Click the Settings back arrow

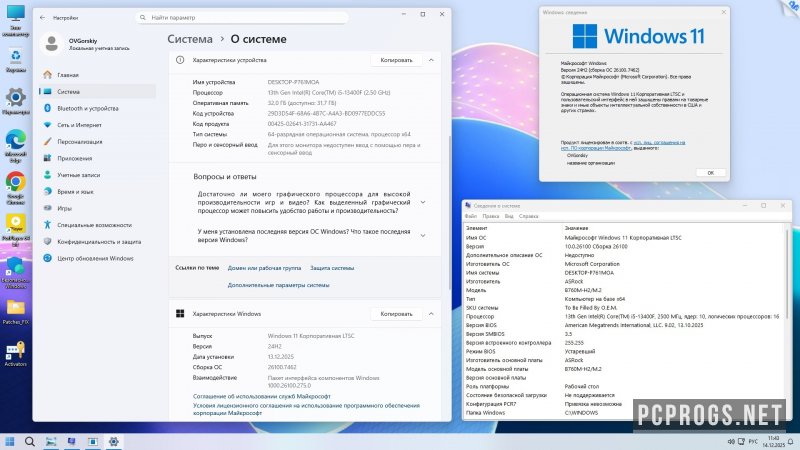[x=42, y=17]
